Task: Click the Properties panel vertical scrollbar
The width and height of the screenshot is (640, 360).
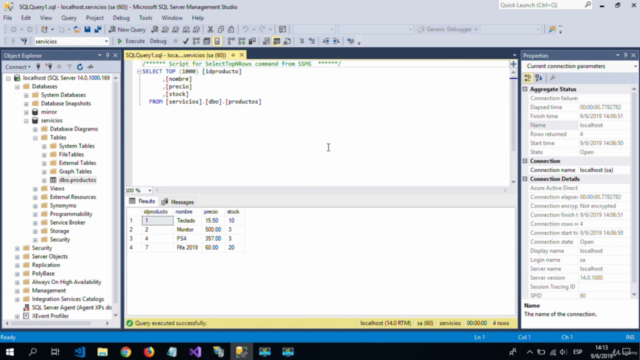Action: (x=634, y=192)
